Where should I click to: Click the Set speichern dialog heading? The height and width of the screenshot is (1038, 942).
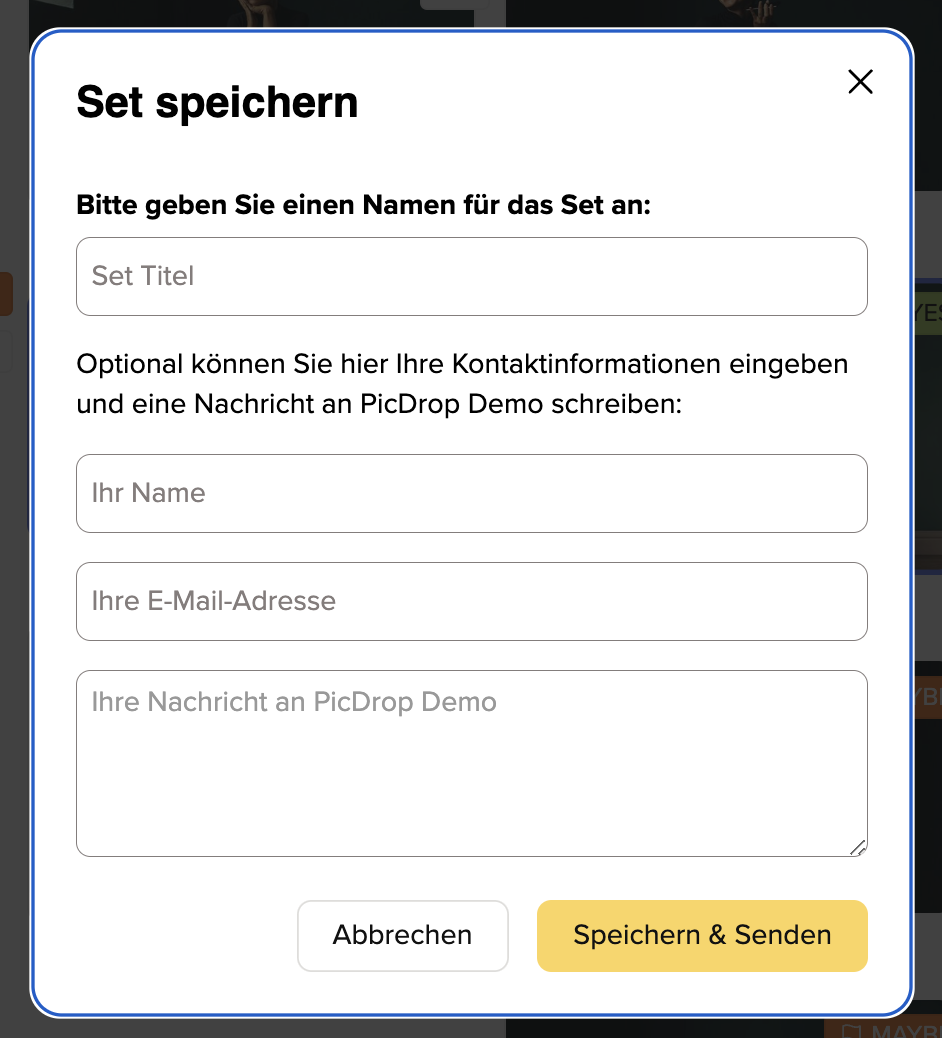click(x=217, y=103)
